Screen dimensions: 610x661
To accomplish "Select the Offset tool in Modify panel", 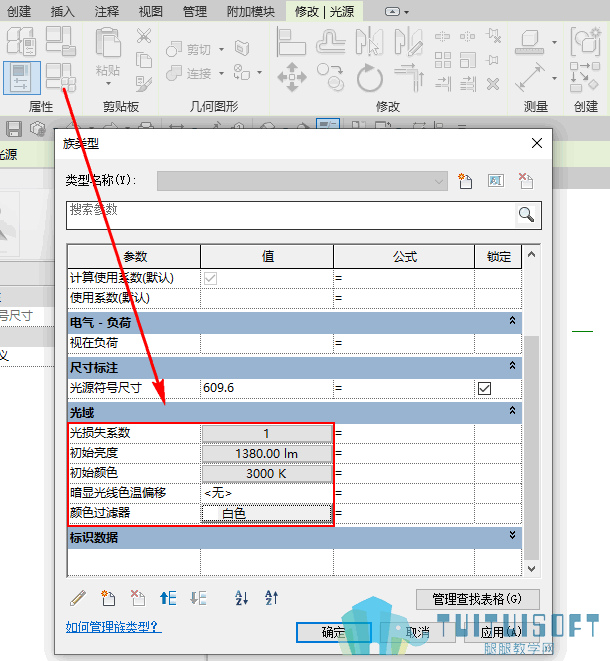I will pos(331,41).
